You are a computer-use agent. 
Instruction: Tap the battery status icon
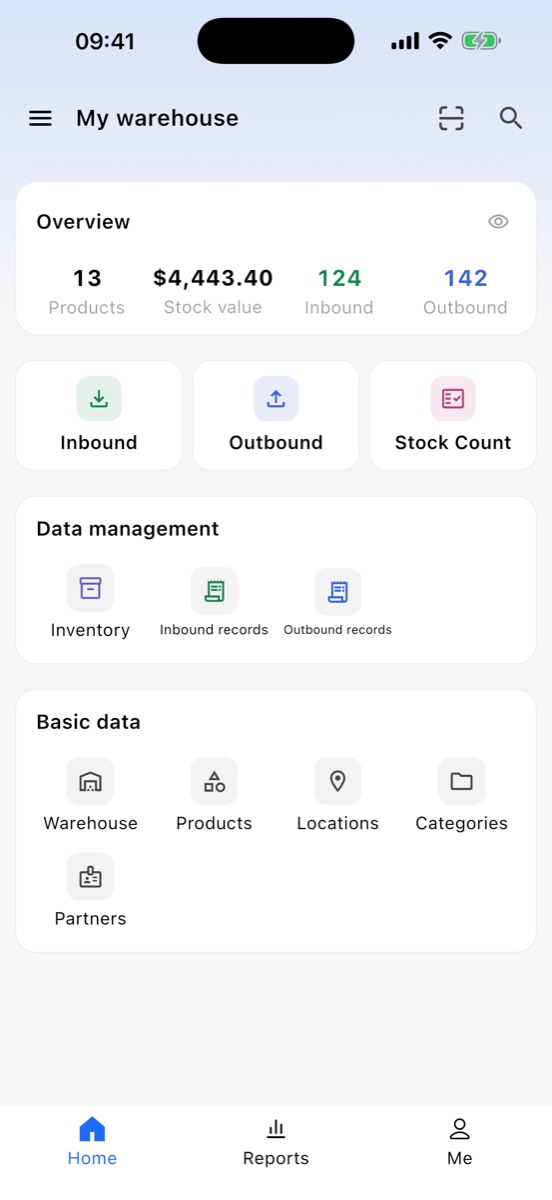coord(481,41)
